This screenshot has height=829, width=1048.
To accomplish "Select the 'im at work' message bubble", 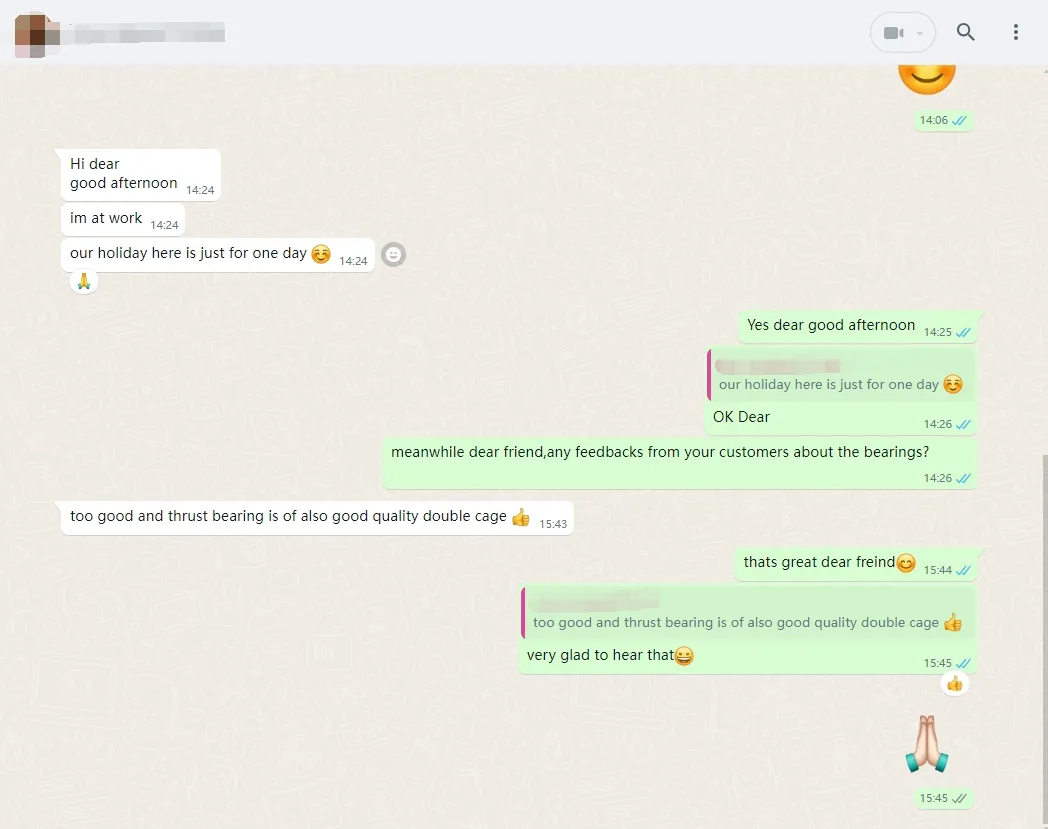I will pyautogui.click(x=107, y=219).
